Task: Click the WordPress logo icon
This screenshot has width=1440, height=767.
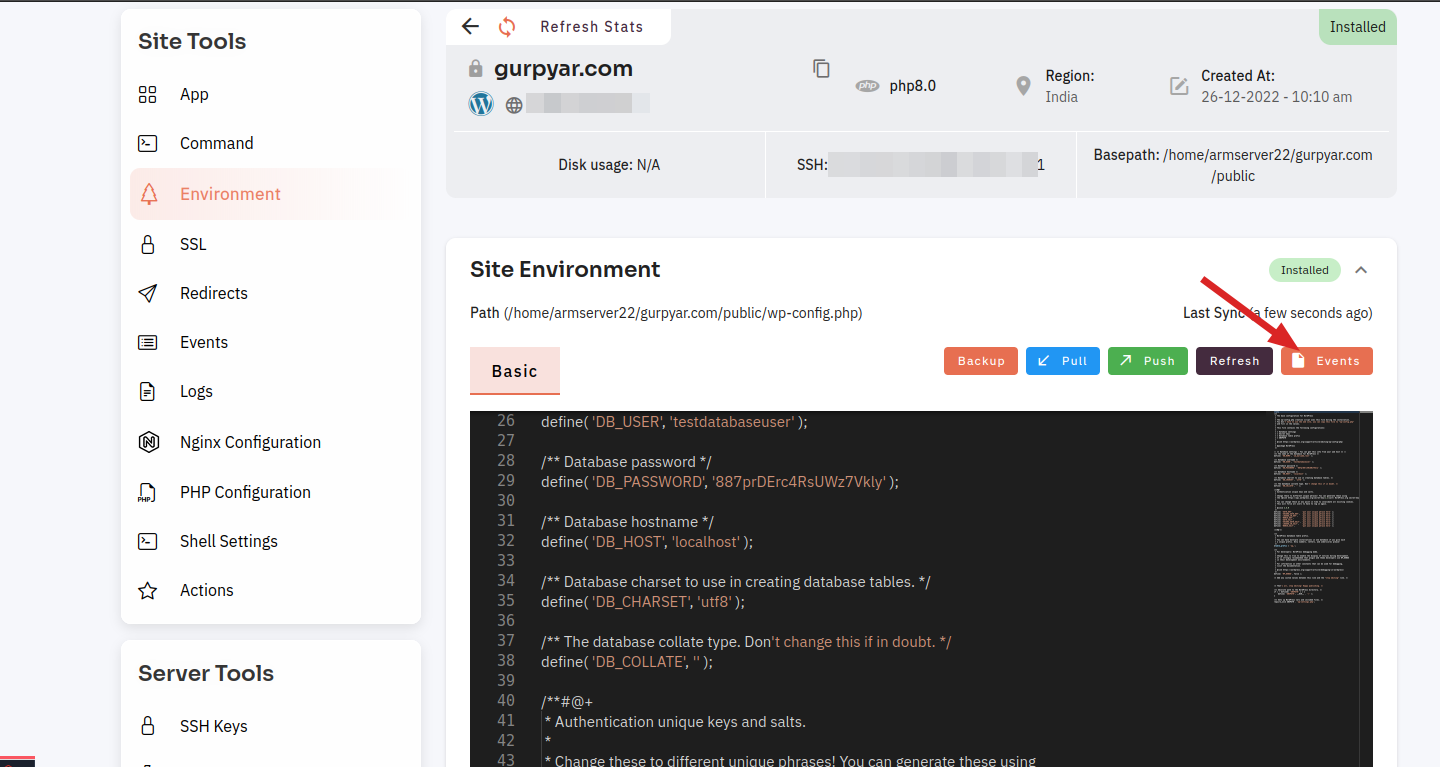Action: point(482,103)
